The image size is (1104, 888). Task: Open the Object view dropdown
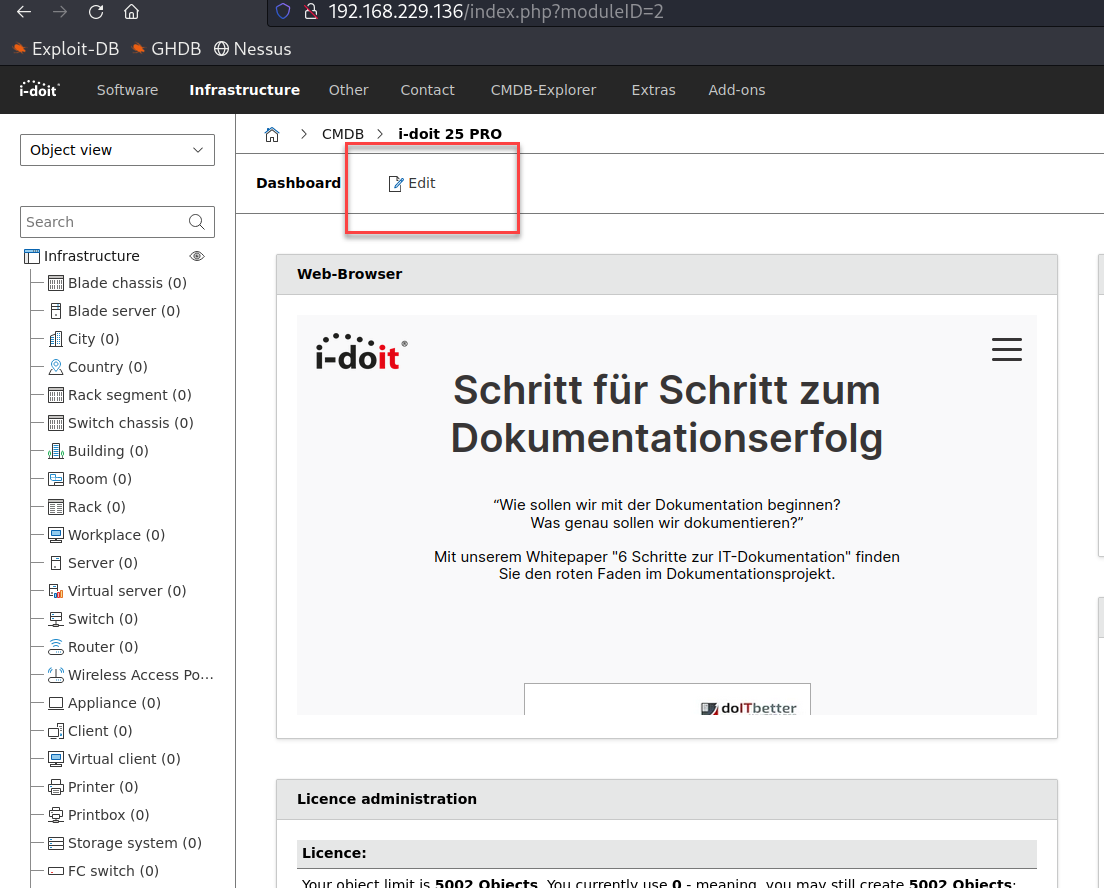click(118, 150)
